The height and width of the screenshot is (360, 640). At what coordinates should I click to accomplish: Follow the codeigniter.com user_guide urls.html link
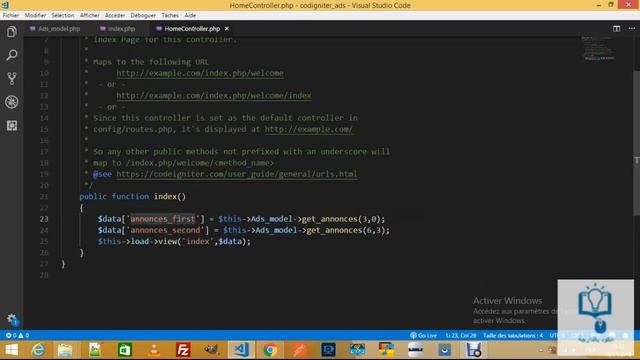click(237, 174)
